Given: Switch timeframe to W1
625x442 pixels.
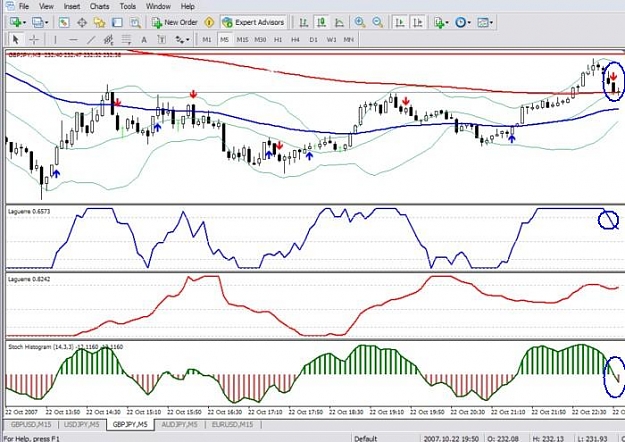Looking at the screenshot, I should (x=331, y=39).
